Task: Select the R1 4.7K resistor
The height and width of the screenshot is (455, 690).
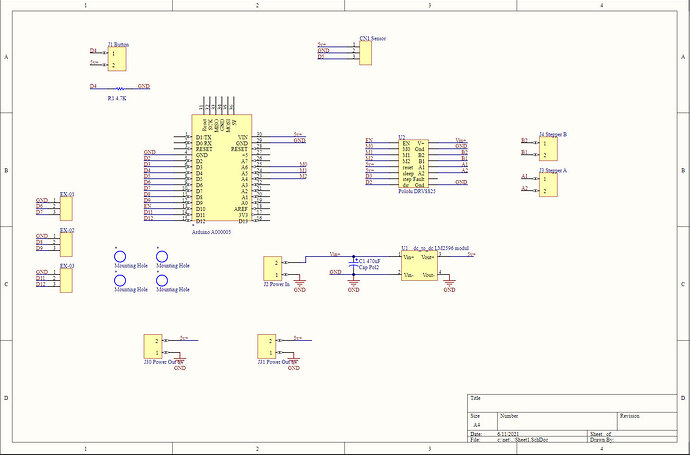Action: pyautogui.click(x=120, y=88)
